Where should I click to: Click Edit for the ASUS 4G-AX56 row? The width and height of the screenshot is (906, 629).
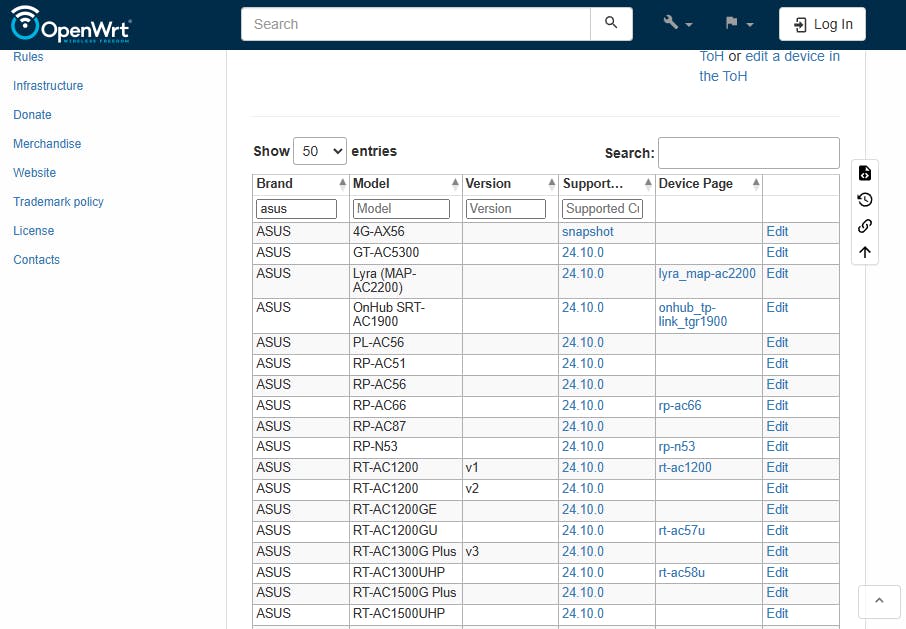pyautogui.click(x=777, y=232)
